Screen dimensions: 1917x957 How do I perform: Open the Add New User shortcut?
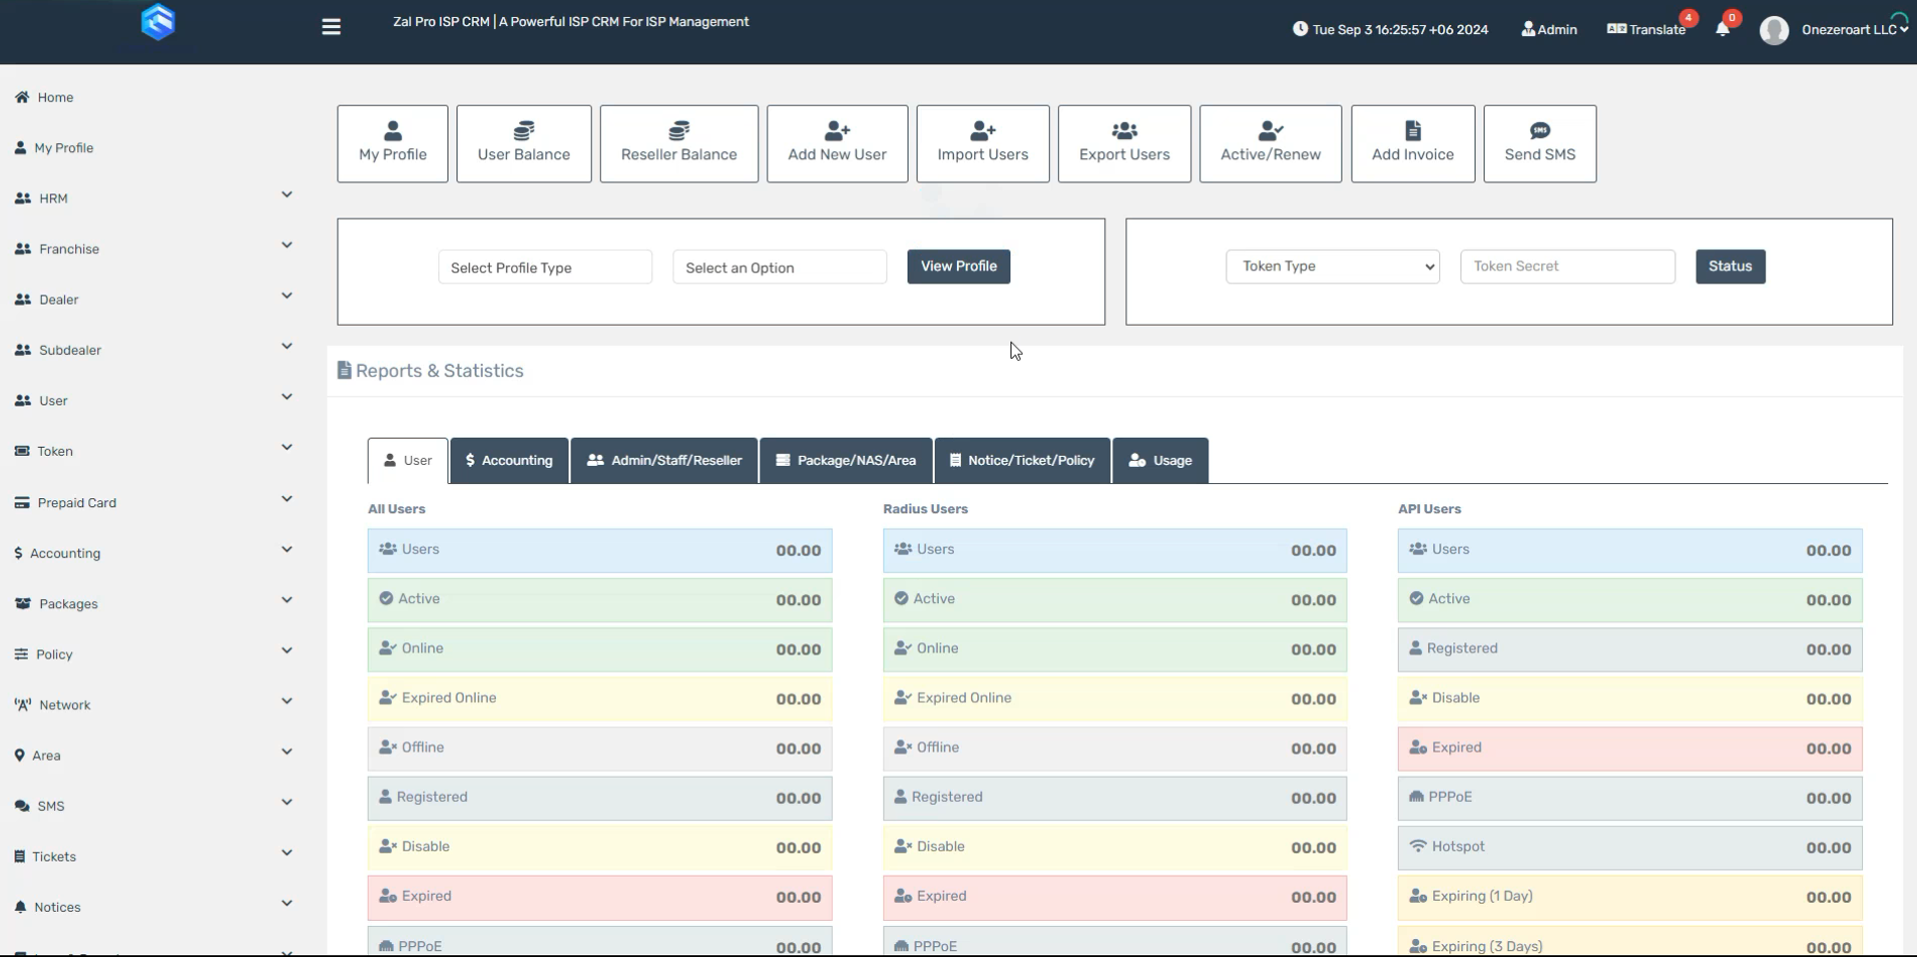[837, 144]
